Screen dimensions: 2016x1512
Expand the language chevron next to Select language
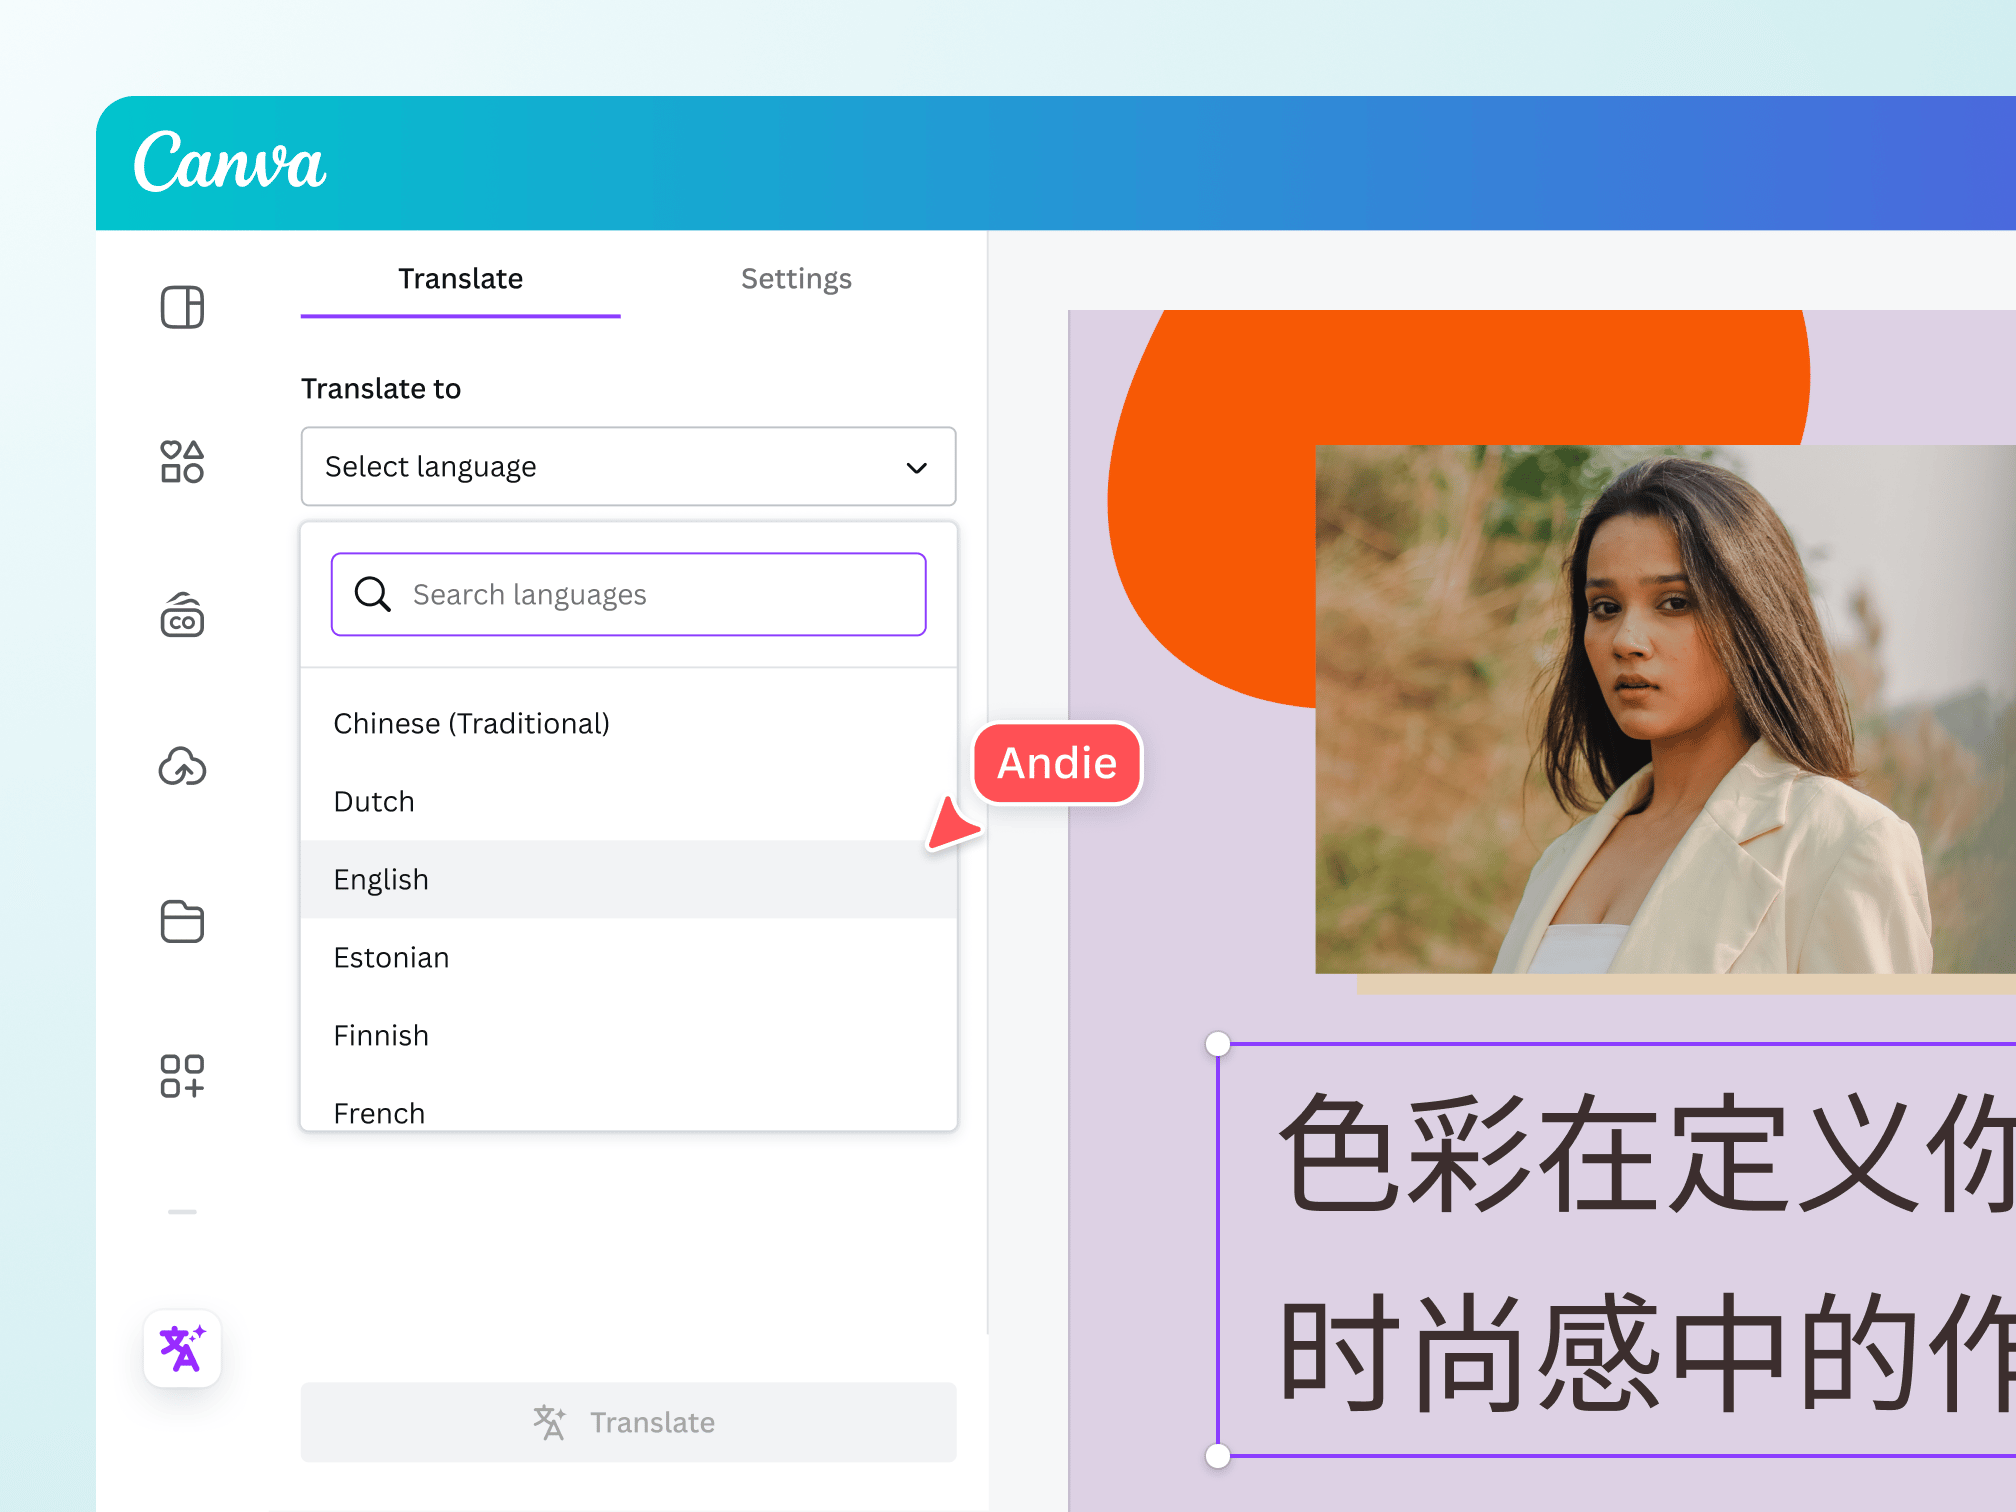[914, 467]
